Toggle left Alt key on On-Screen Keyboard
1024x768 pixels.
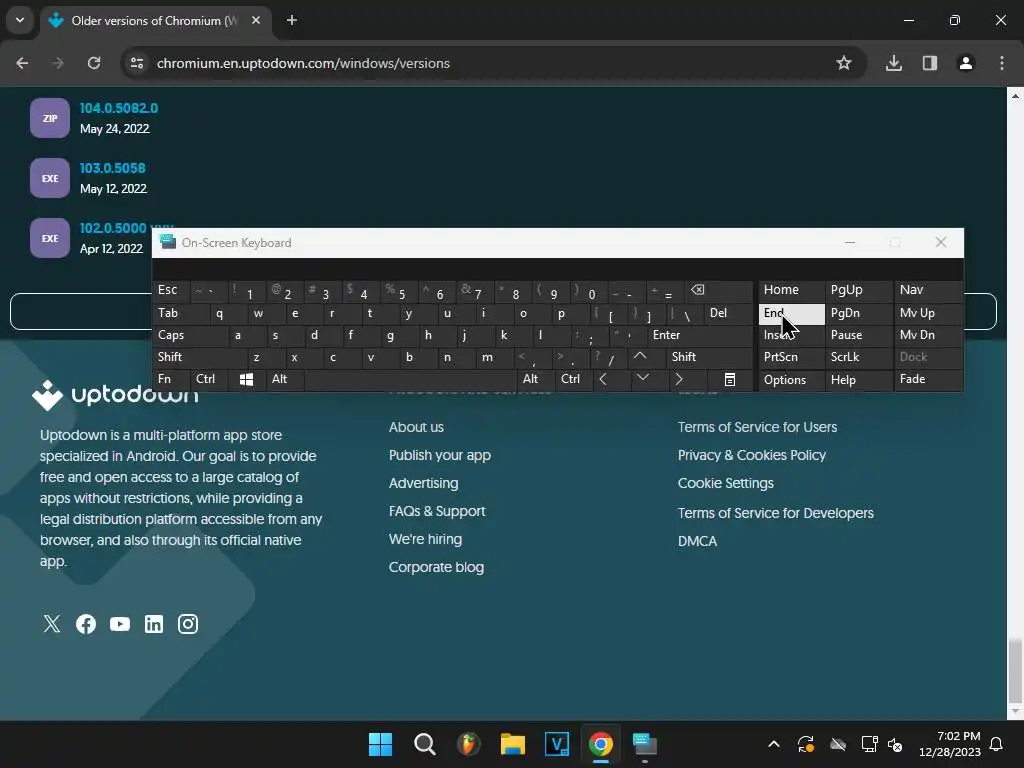pos(285,379)
